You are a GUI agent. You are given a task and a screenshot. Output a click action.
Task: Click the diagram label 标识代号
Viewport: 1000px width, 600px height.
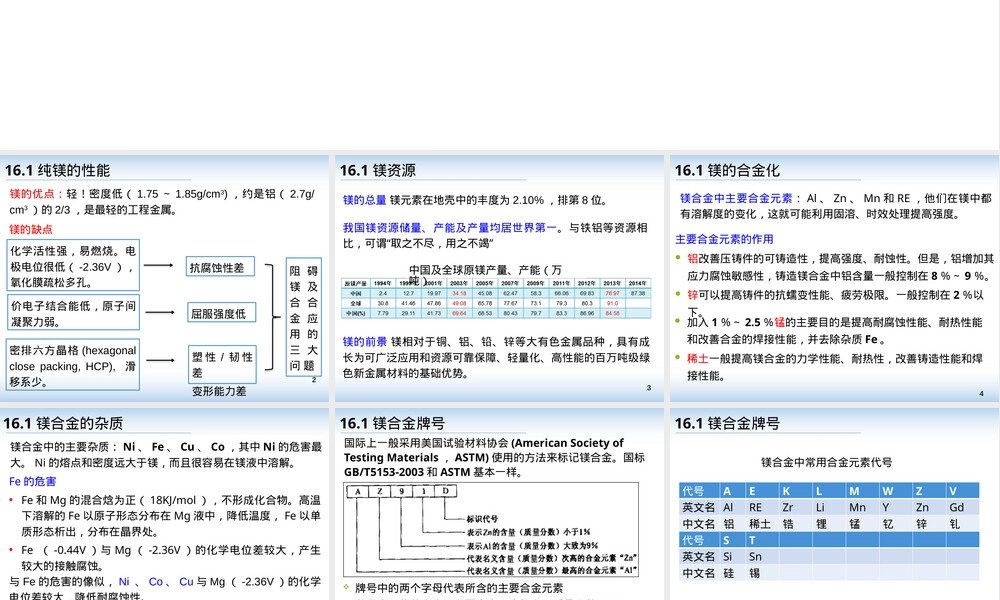coord(482,519)
